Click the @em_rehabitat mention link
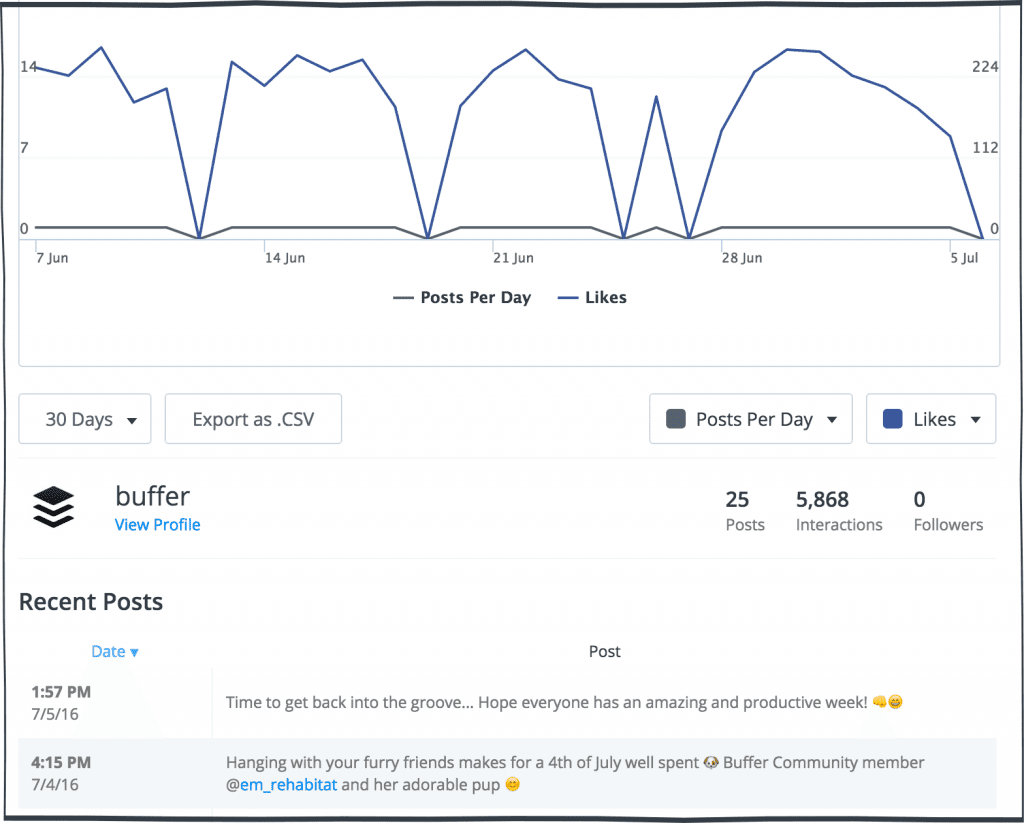Image resolution: width=1024 pixels, height=823 pixels. coord(284,785)
